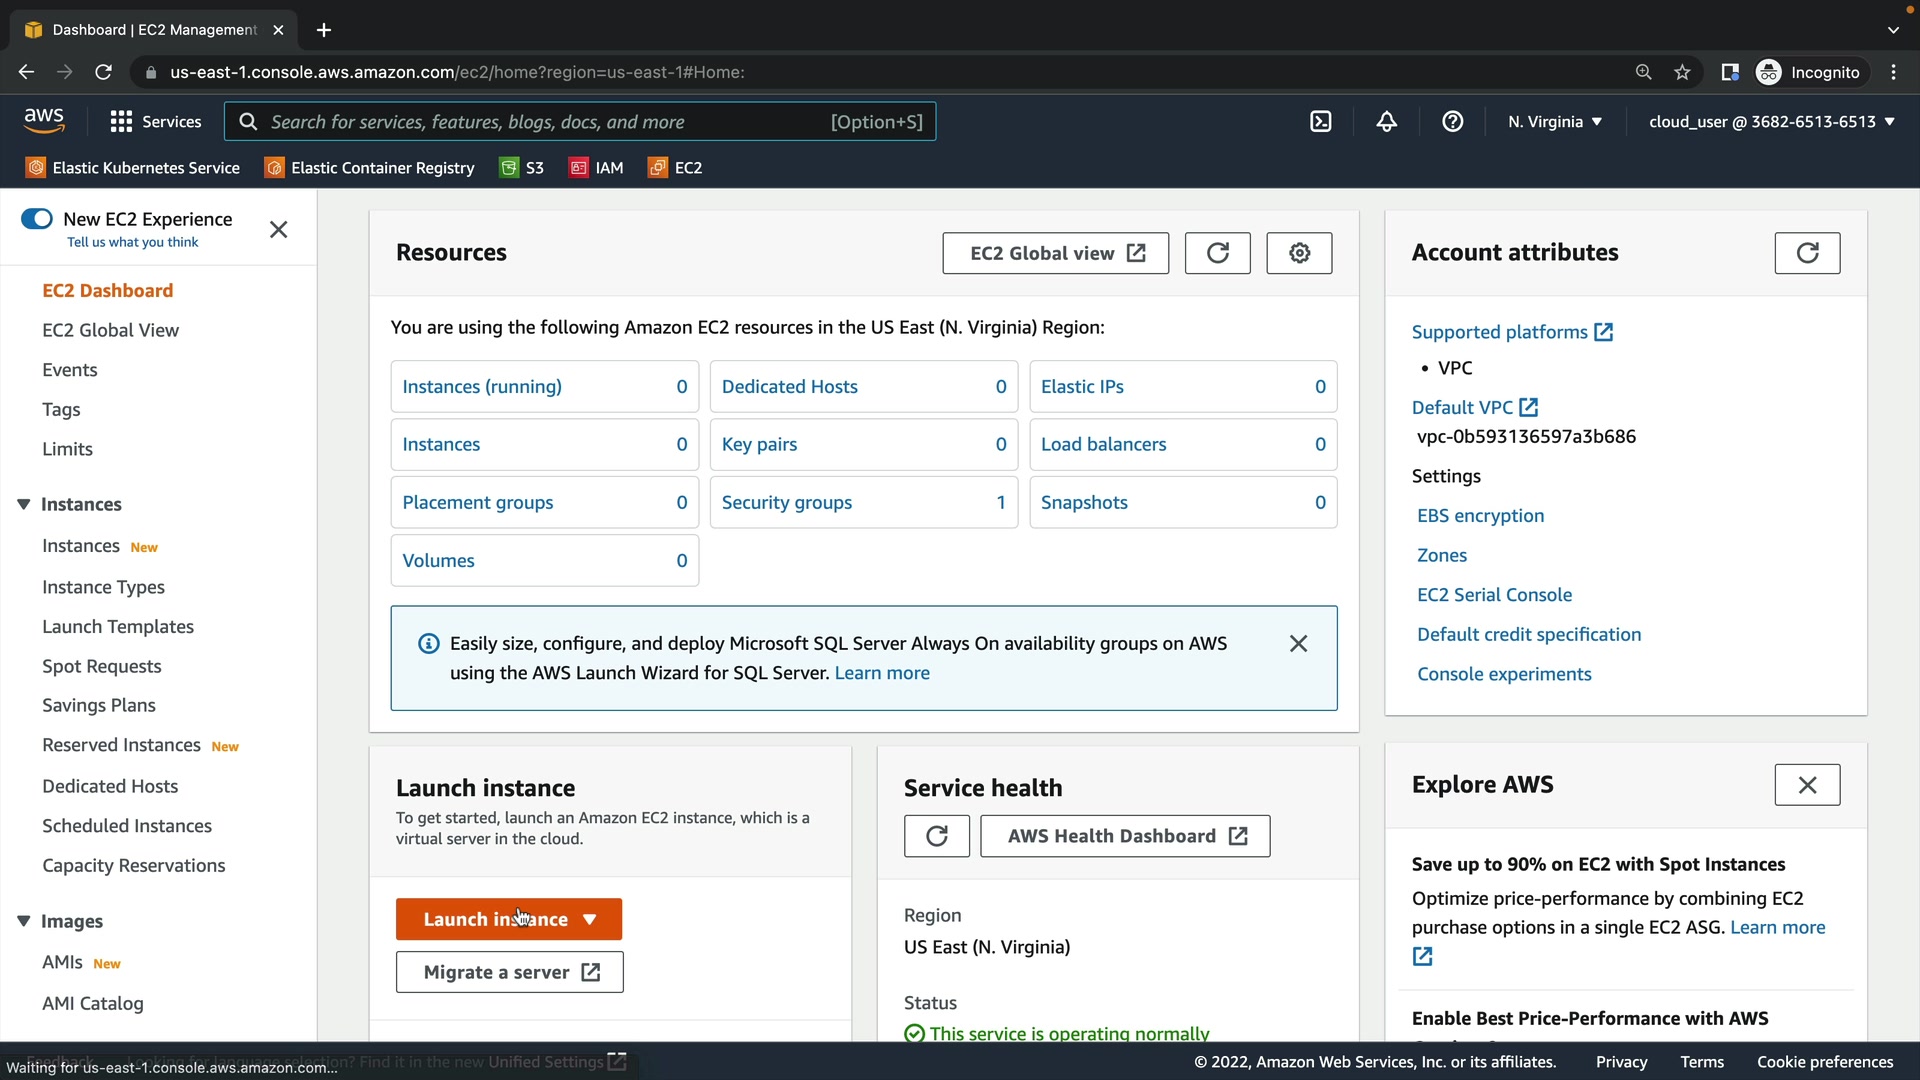1920x1080 pixels.
Task: Open Resources settings gear
Action: coord(1299,253)
